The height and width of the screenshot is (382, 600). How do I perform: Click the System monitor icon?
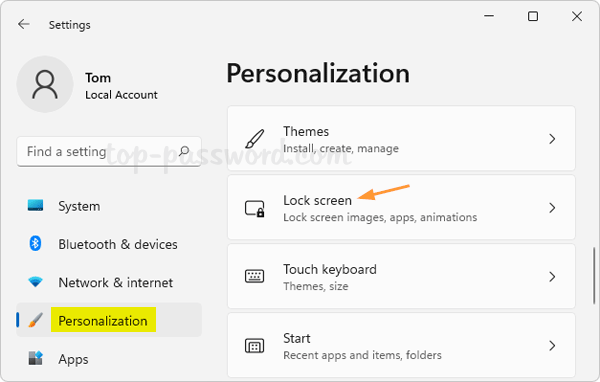(x=35, y=206)
